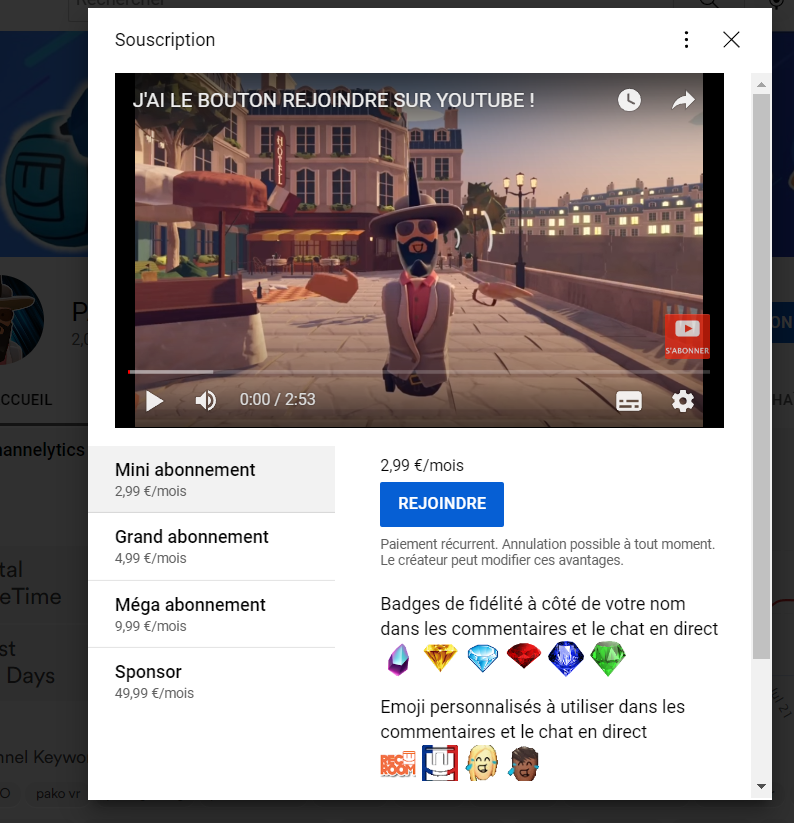This screenshot has width=794, height=823.
Task: Click the Rec Room custom emoji
Action: coord(397,764)
